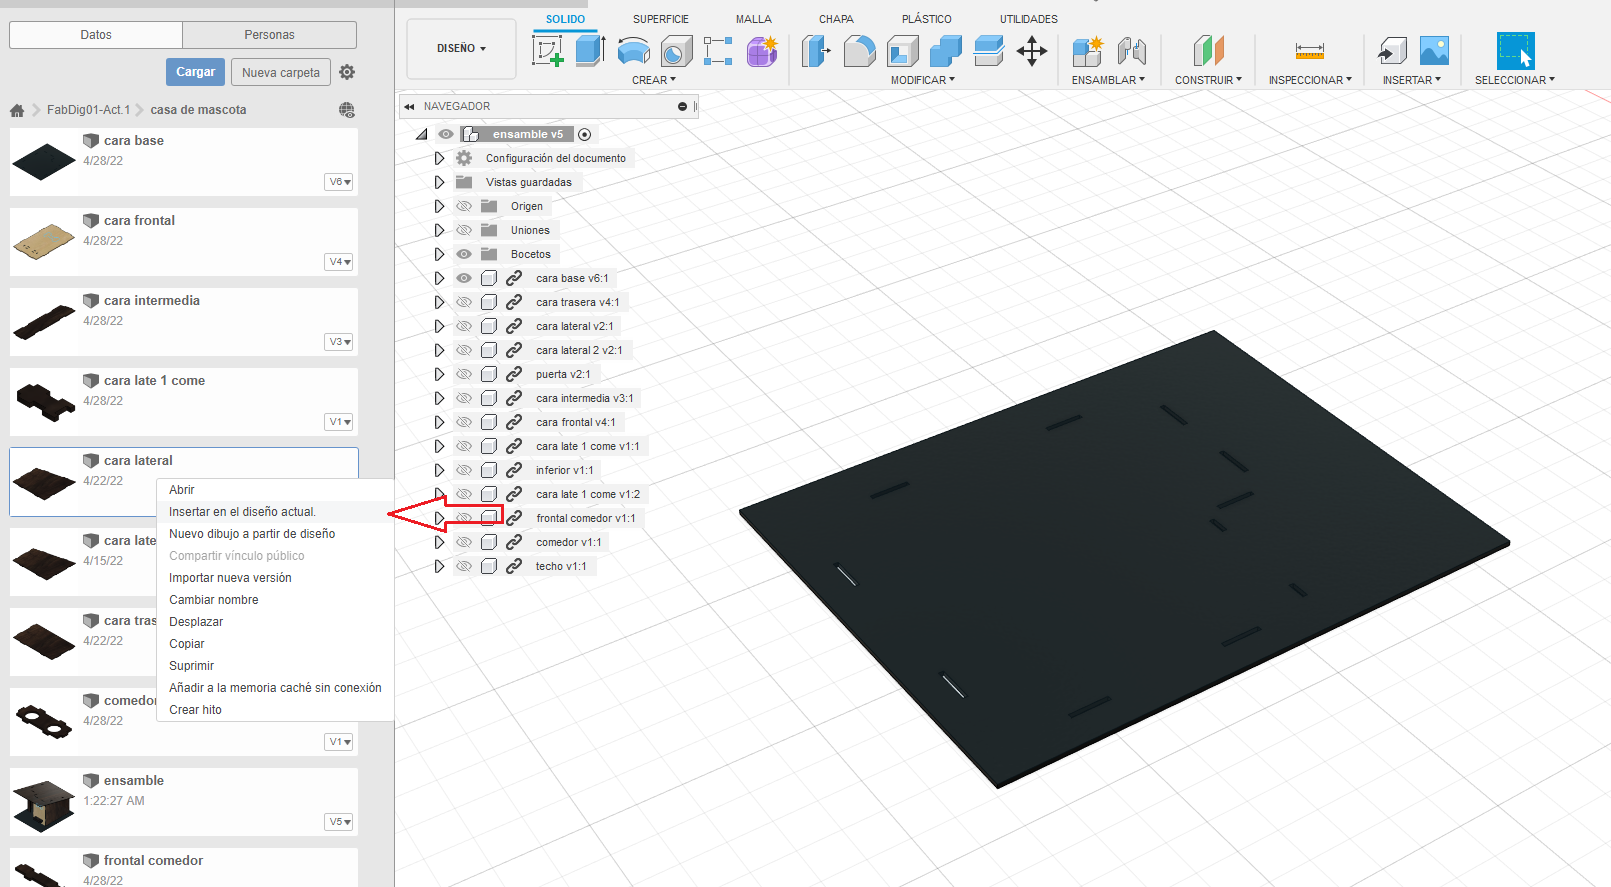This screenshot has width=1611, height=887.
Task: Choose Cambiar nombre in the context menu
Action: (x=214, y=600)
